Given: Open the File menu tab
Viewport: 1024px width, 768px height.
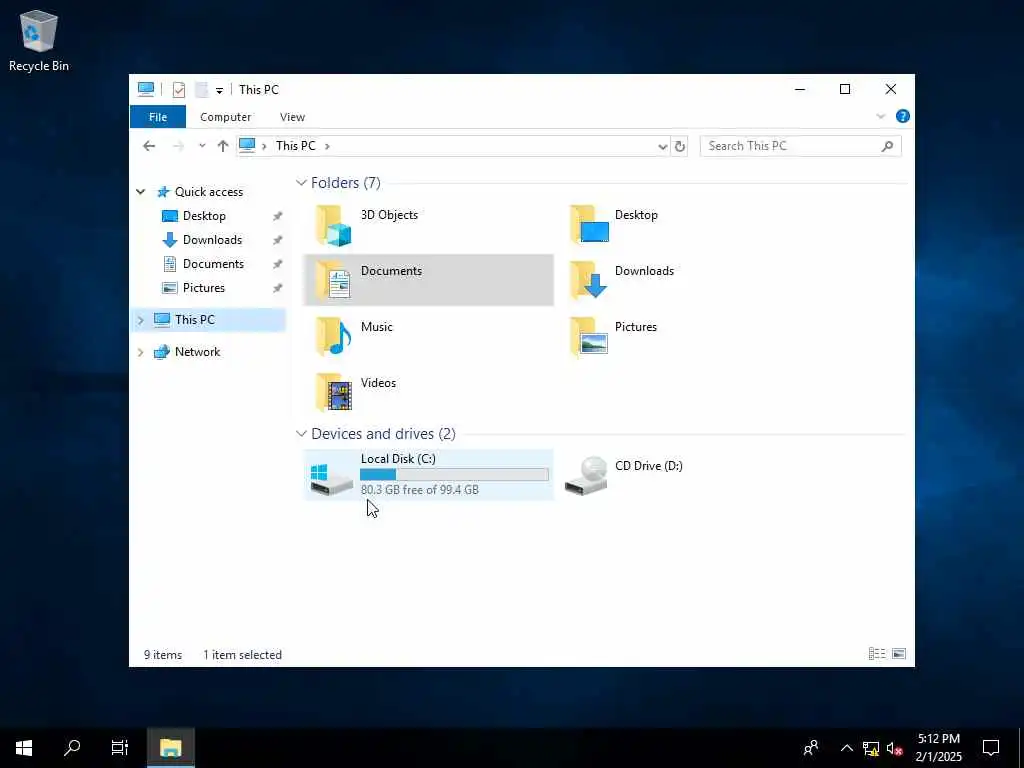Looking at the screenshot, I should coord(157,117).
